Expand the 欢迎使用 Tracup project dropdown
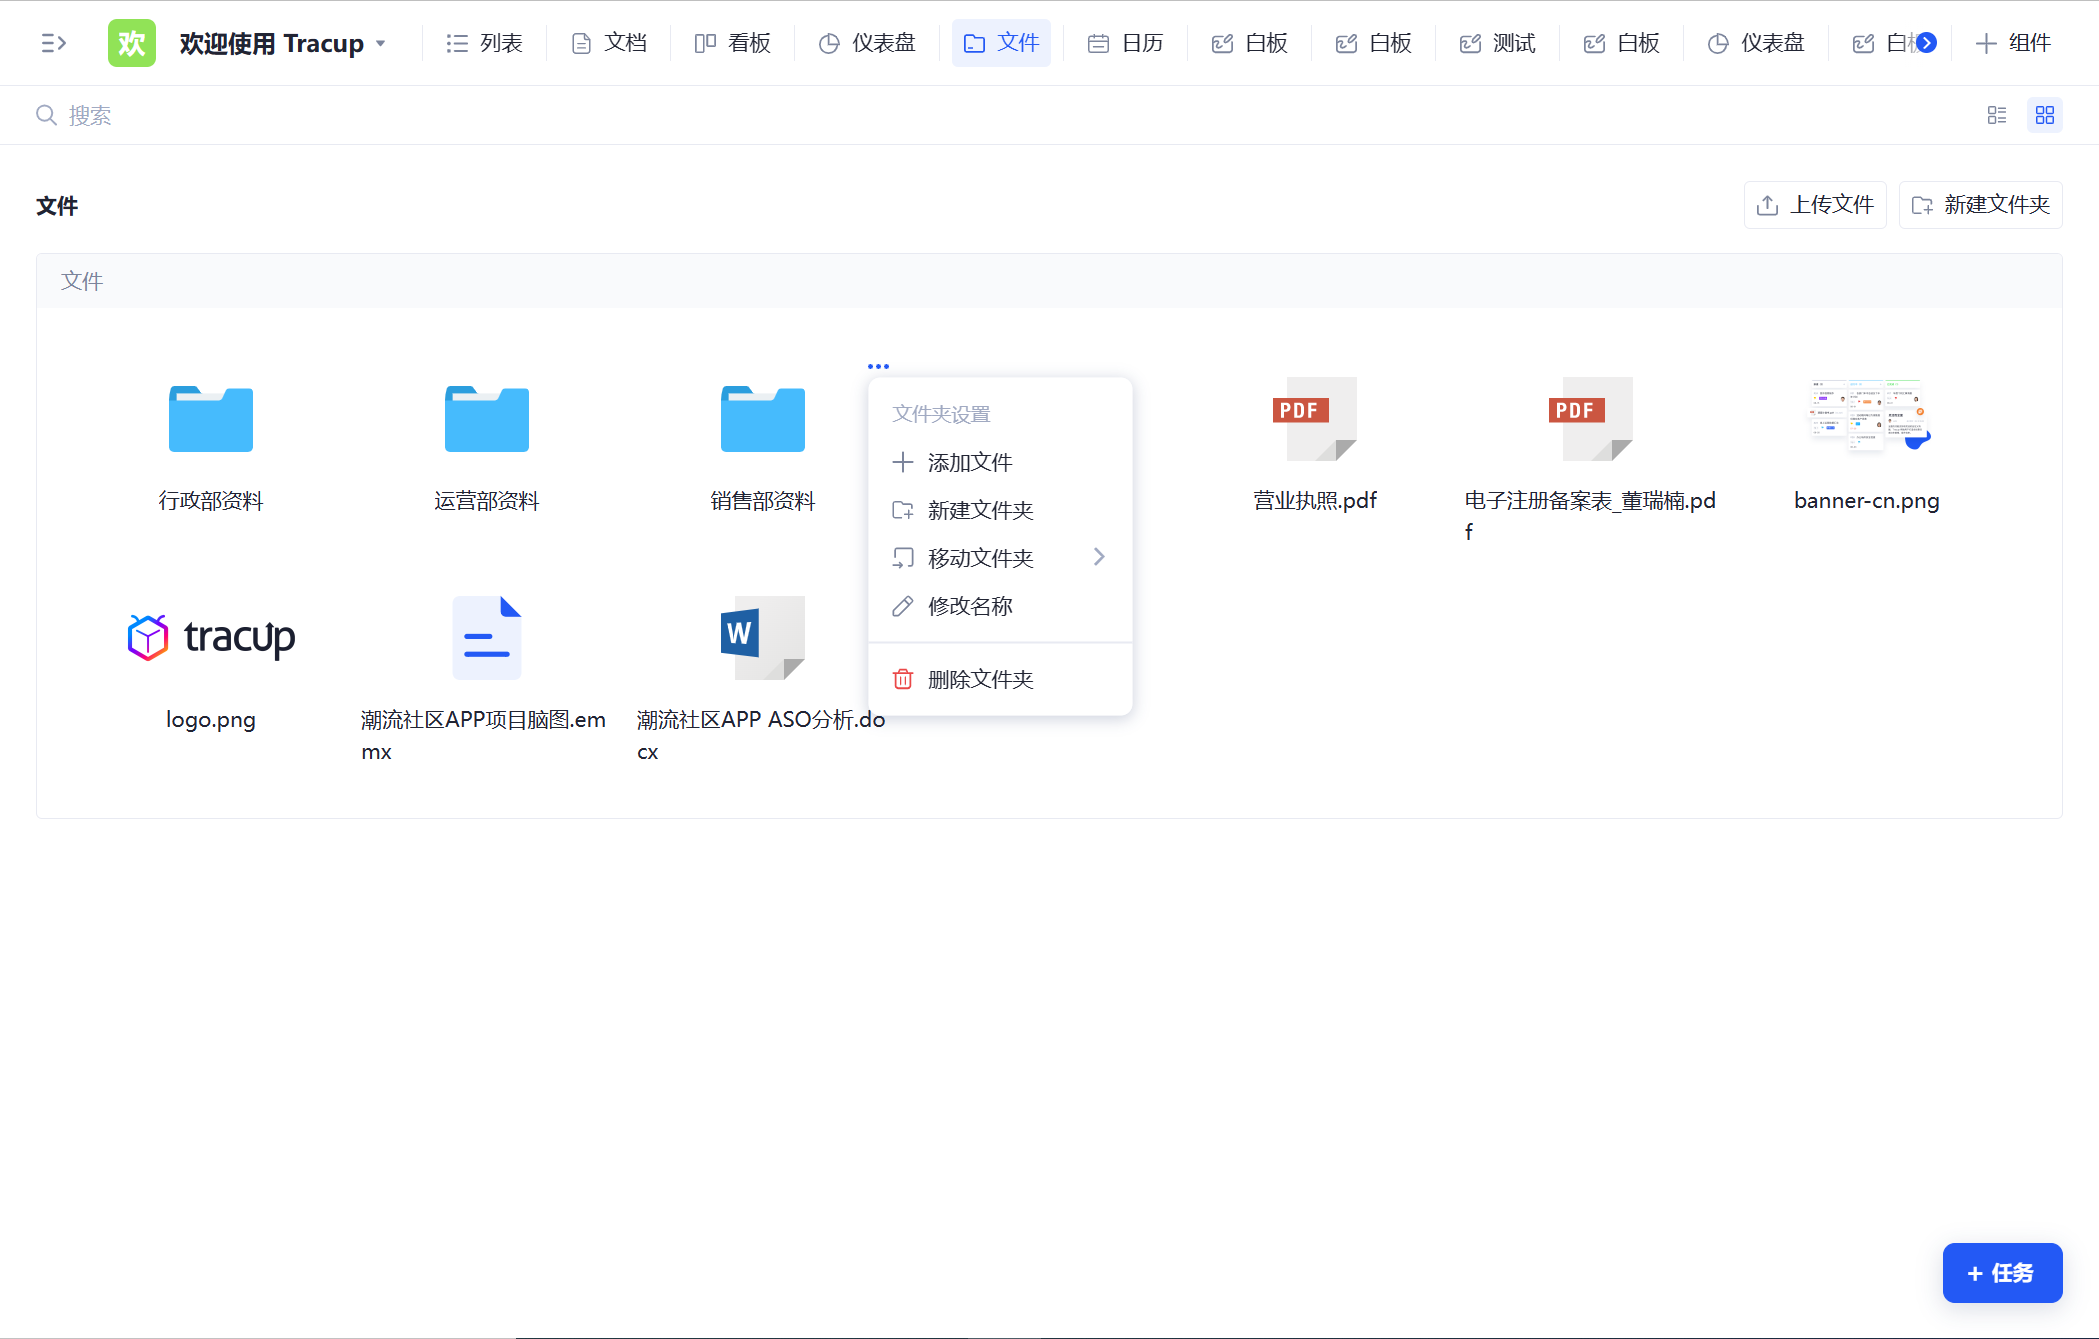 [x=380, y=44]
